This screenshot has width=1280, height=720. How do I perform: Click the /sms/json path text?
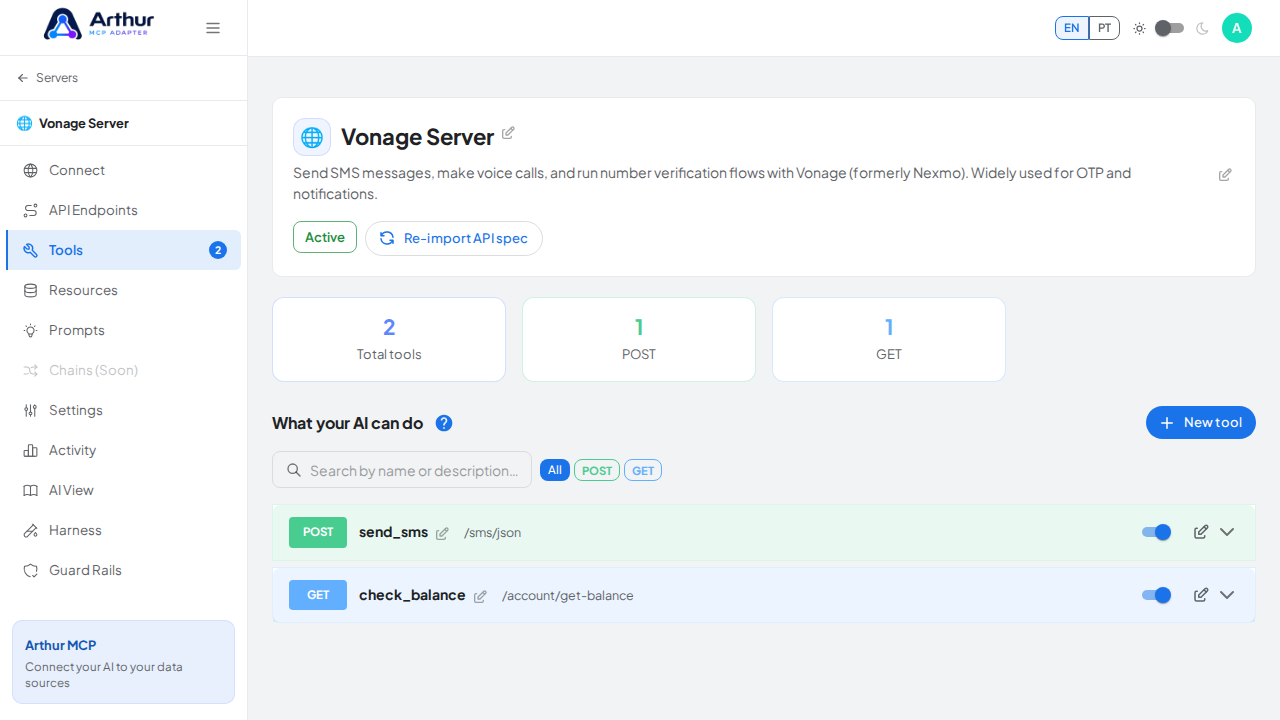coord(492,533)
